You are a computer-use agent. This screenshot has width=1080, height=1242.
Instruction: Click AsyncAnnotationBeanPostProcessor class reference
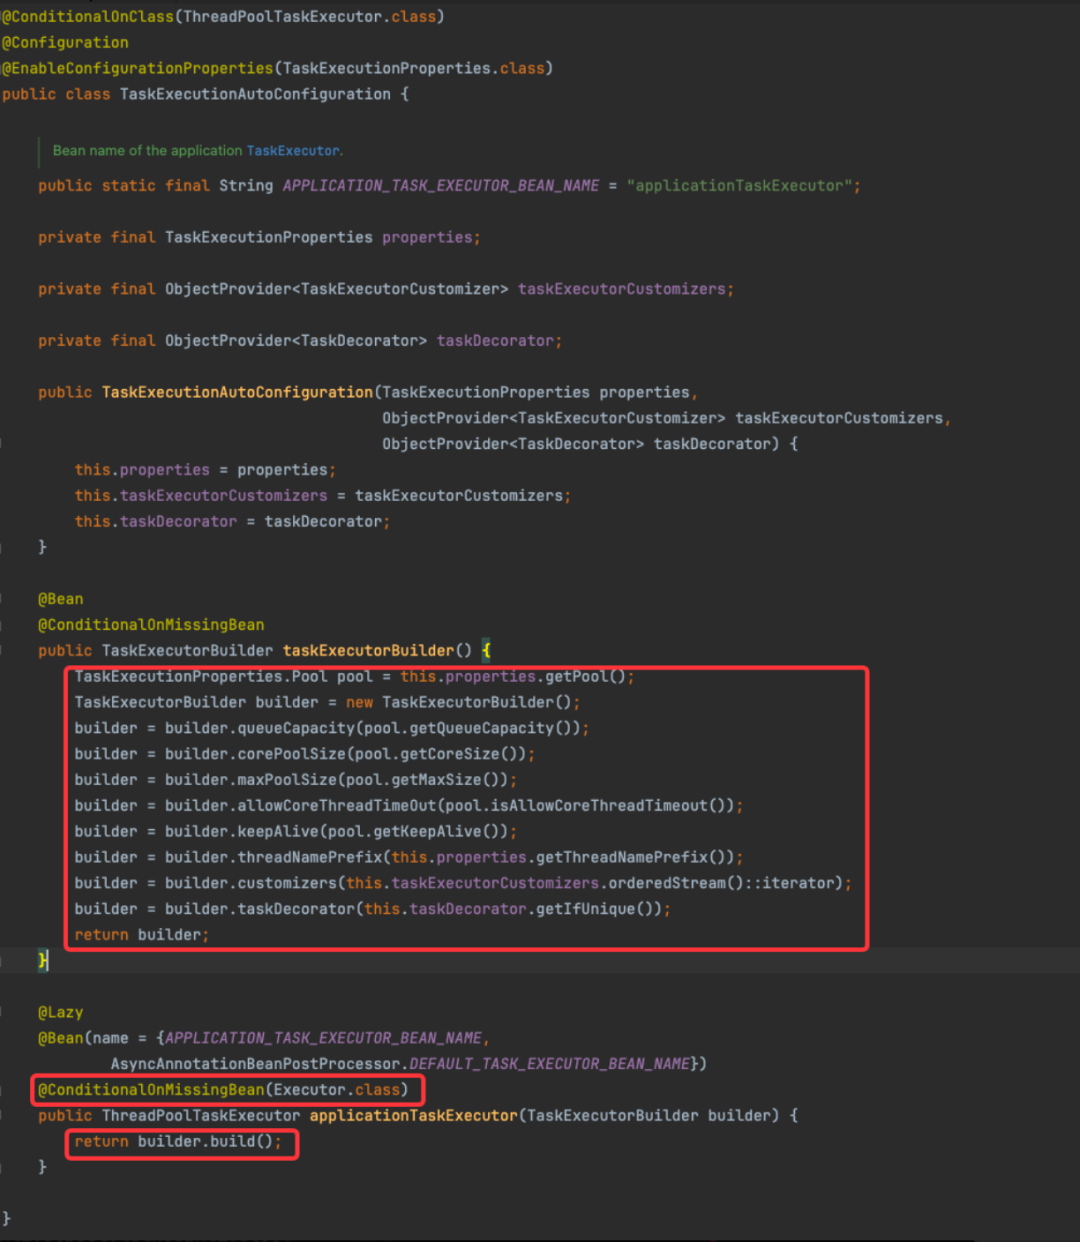(x=256, y=1065)
